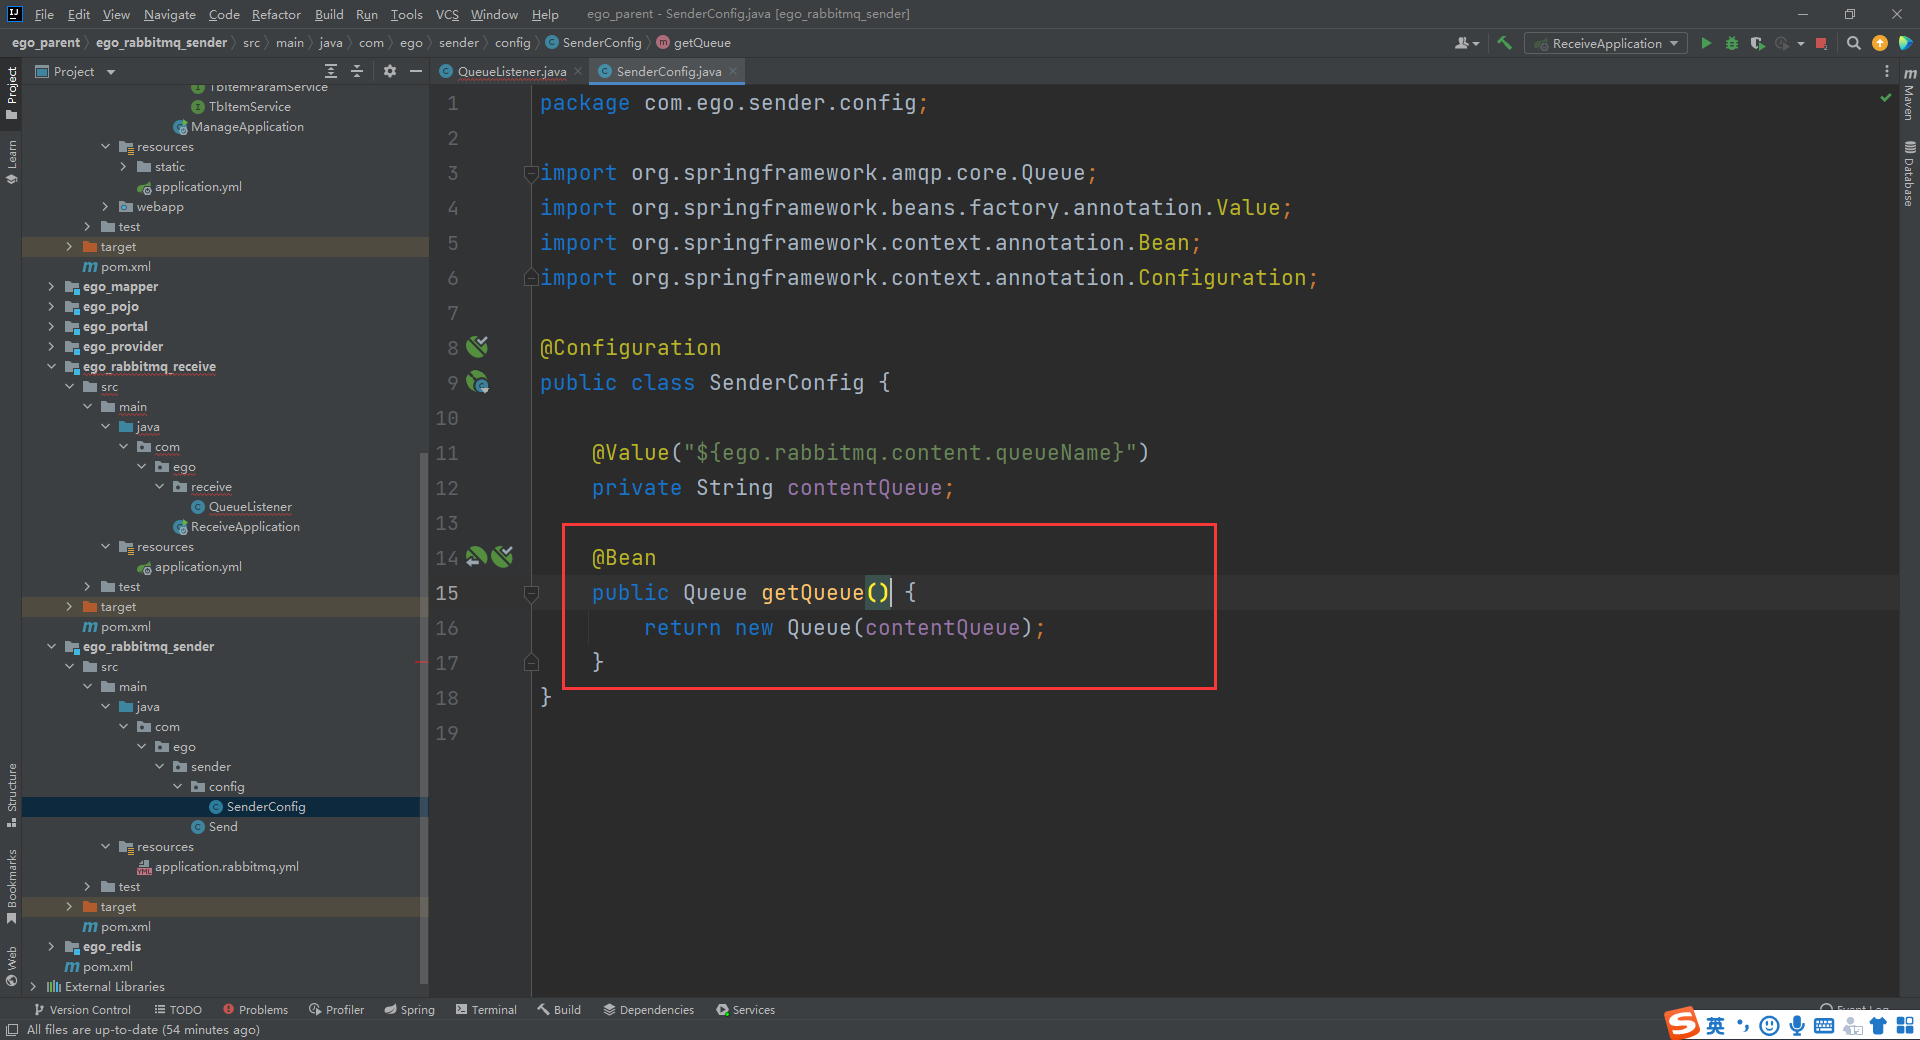Click the Spring bean gutter icon on line 8
1920x1040 pixels.
(478, 347)
